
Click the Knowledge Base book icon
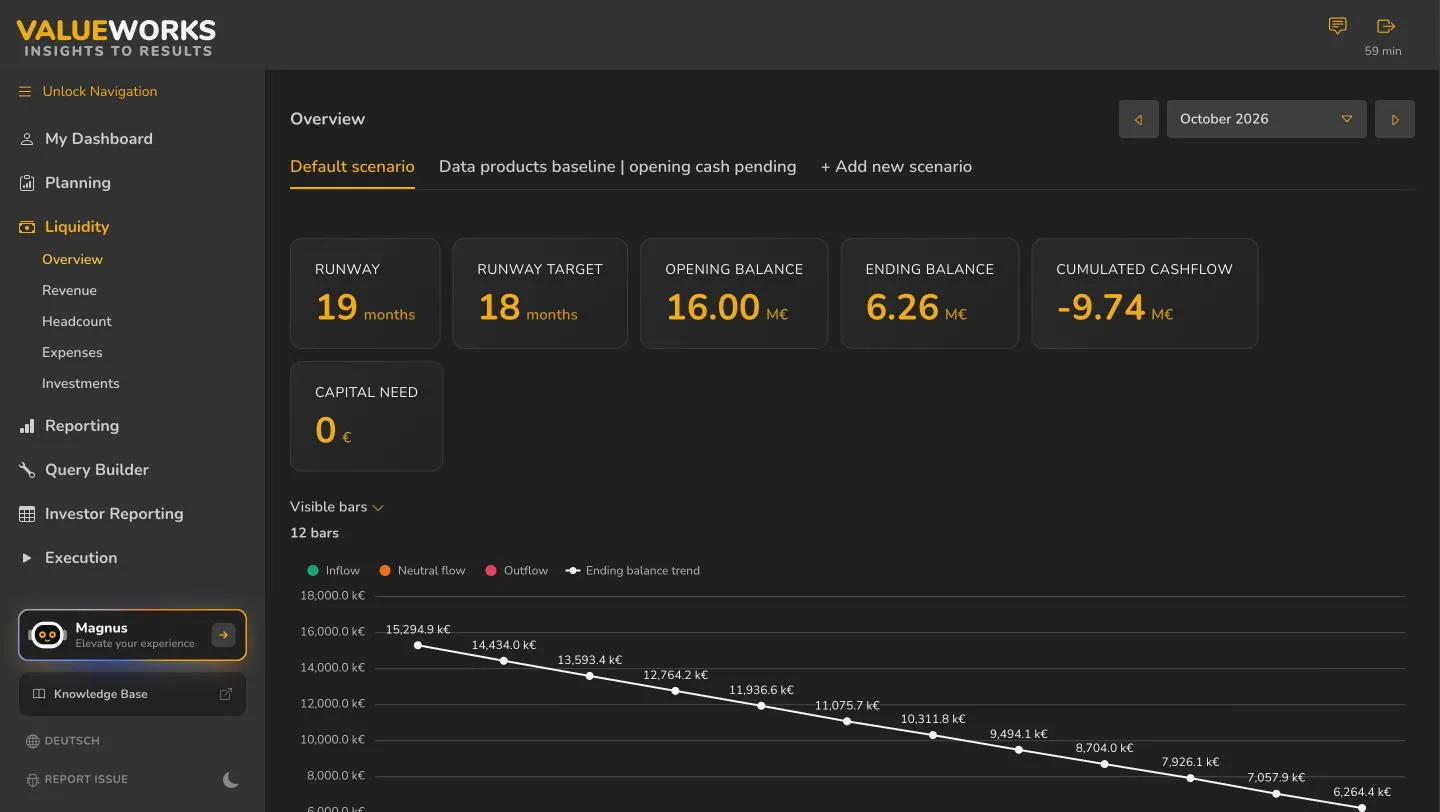click(x=39, y=694)
